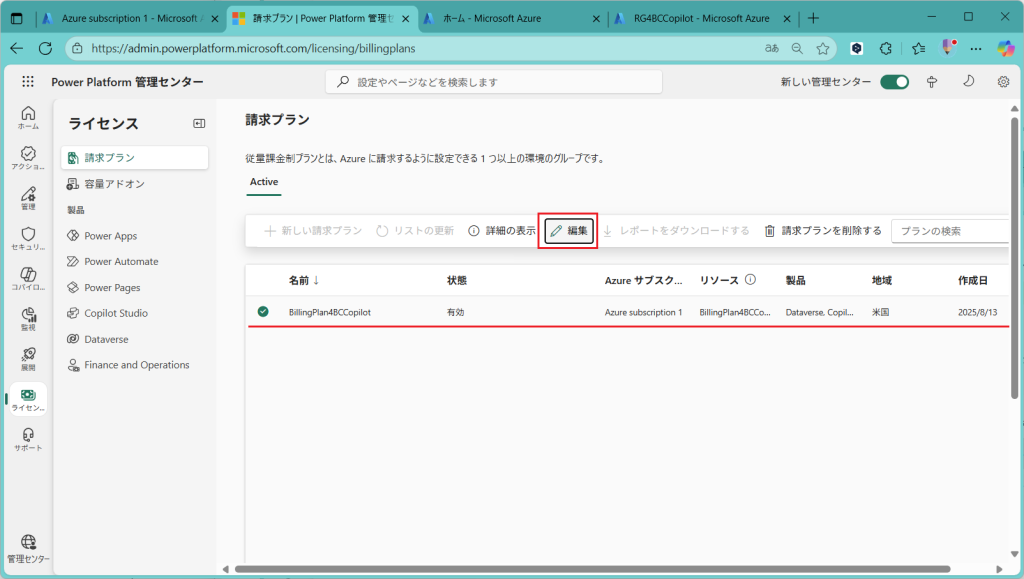The width and height of the screenshot is (1024, 579).
Task: Open the 監視 (Monitor) rail icon
Action: (x=28, y=319)
